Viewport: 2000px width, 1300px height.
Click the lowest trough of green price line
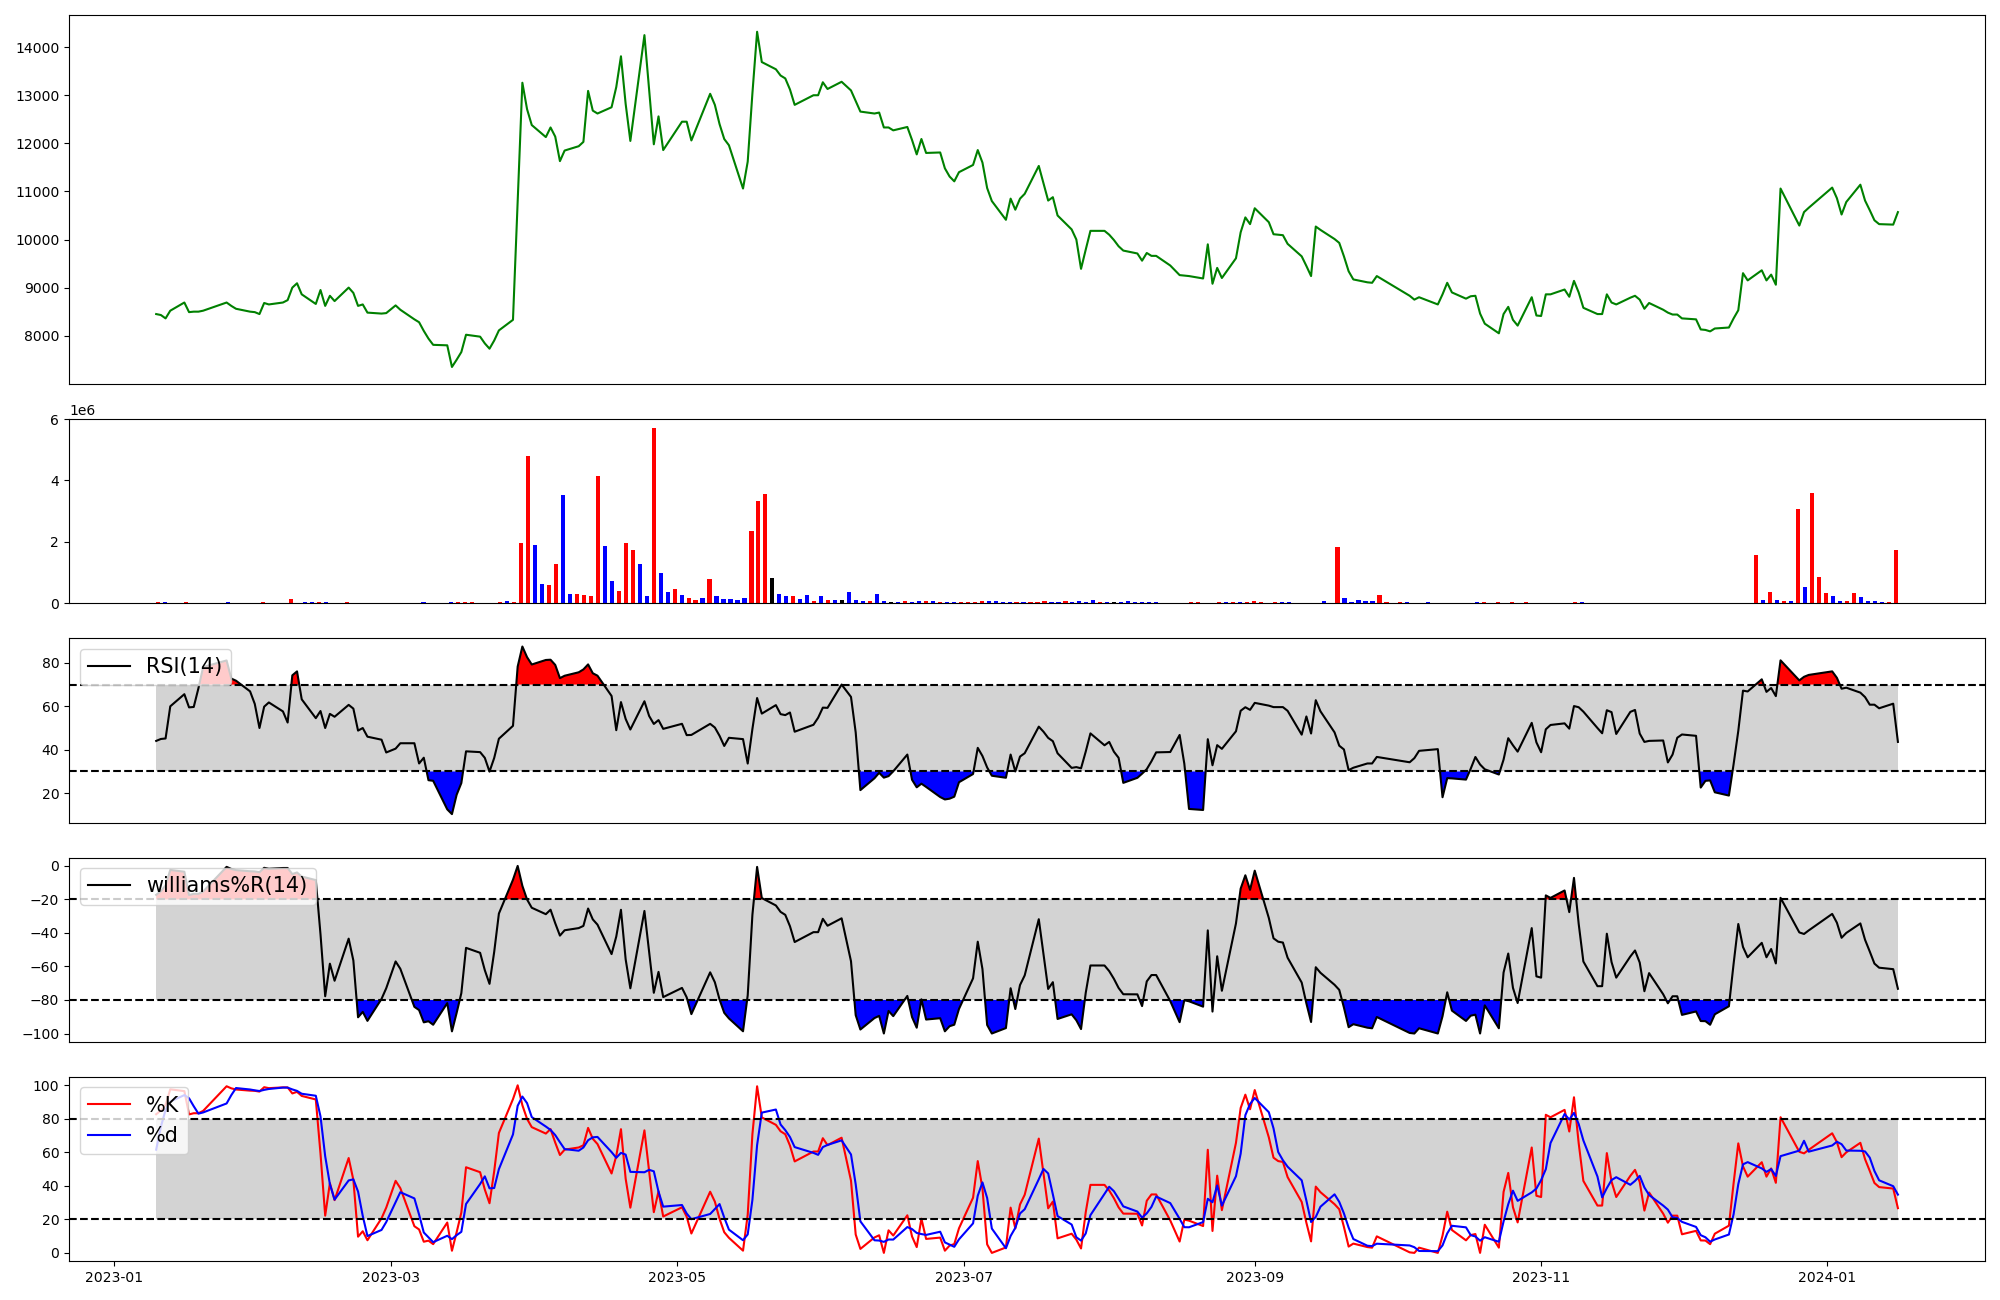[x=452, y=366]
